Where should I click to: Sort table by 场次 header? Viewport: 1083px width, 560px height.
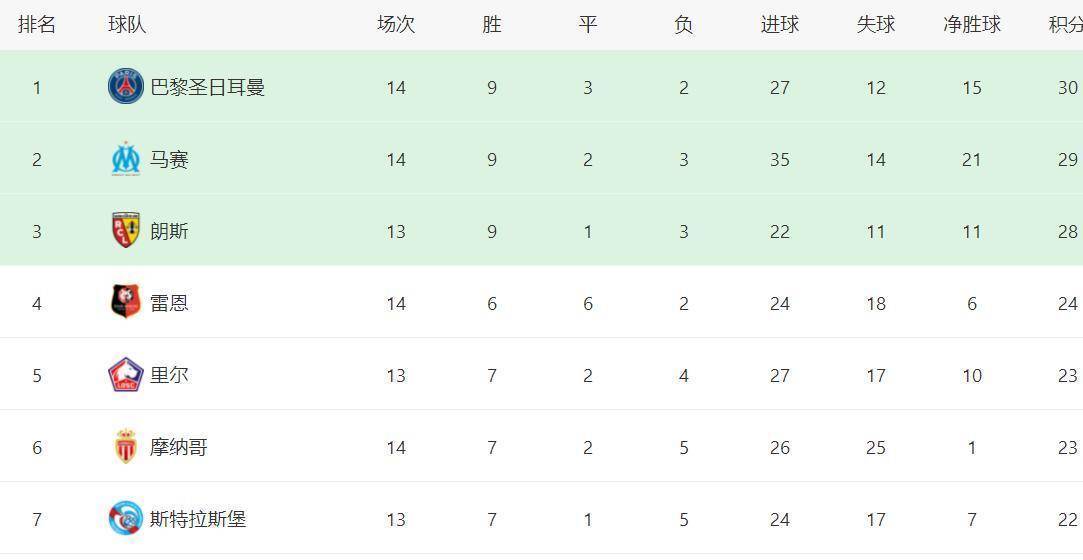pyautogui.click(x=396, y=25)
